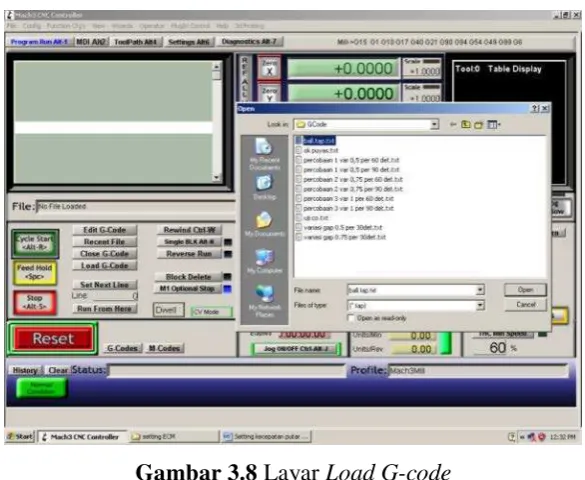Click the Clear status button

[x=58, y=370]
